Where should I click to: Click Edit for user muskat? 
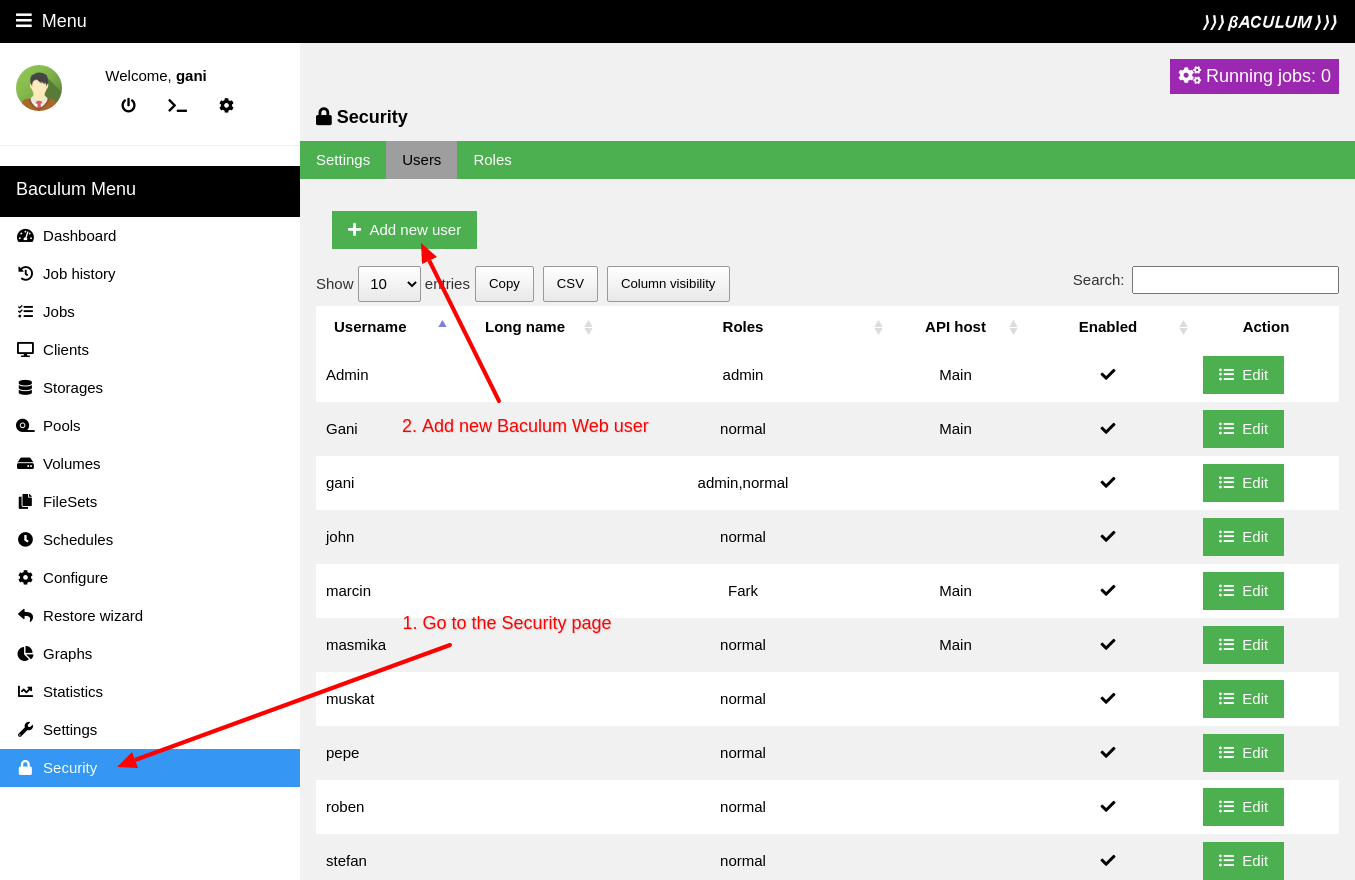click(x=1243, y=699)
